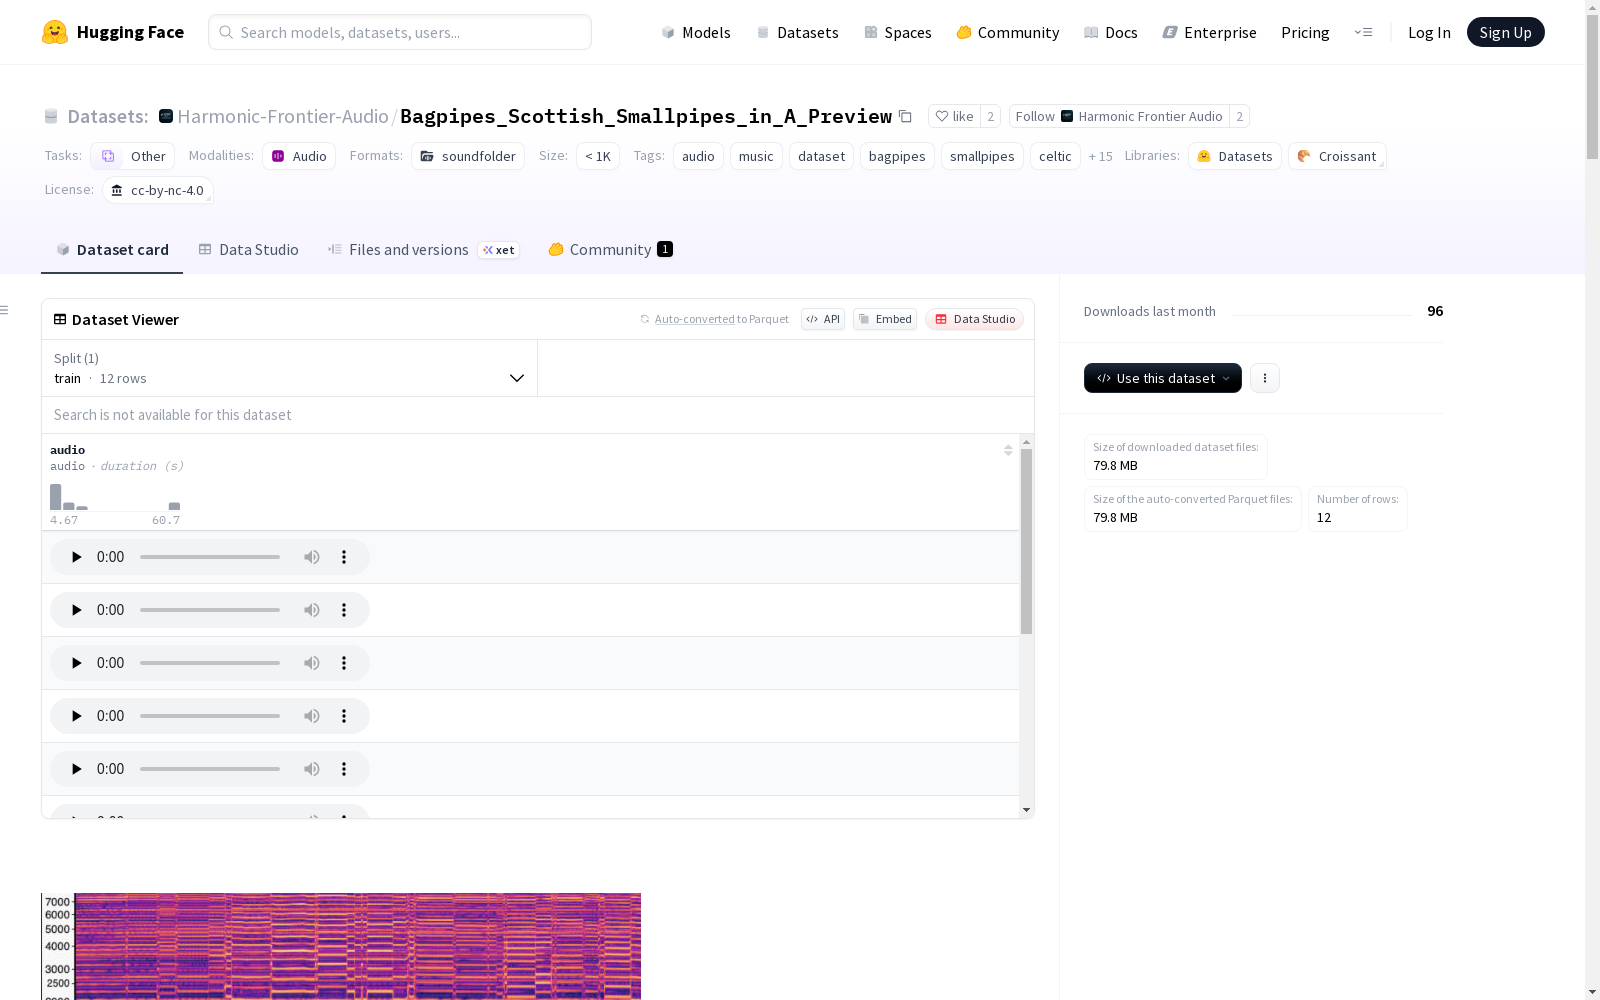Go to Models in the top navigation
The height and width of the screenshot is (1000, 1600).
[x=696, y=32]
